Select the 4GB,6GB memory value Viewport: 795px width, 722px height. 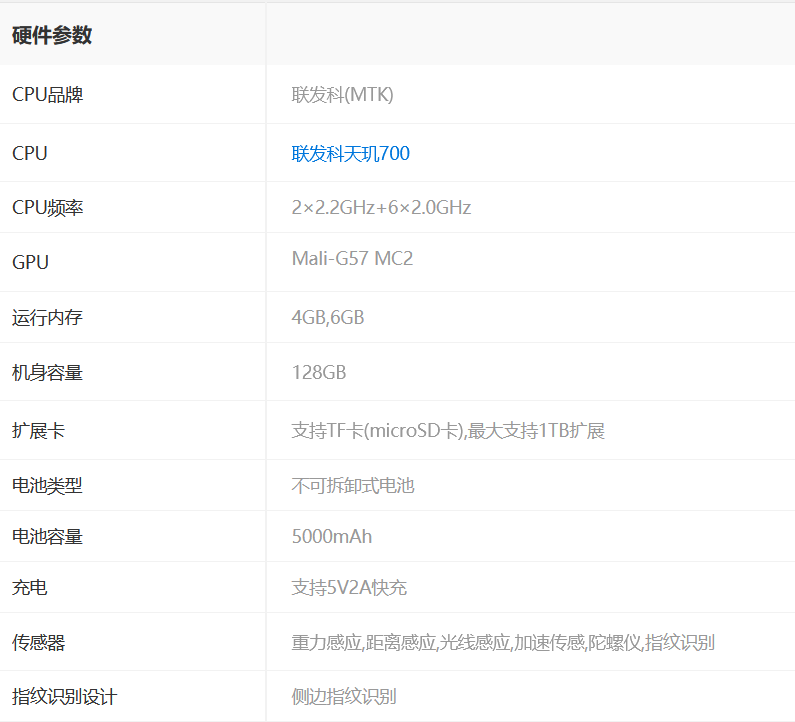click(328, 318)
